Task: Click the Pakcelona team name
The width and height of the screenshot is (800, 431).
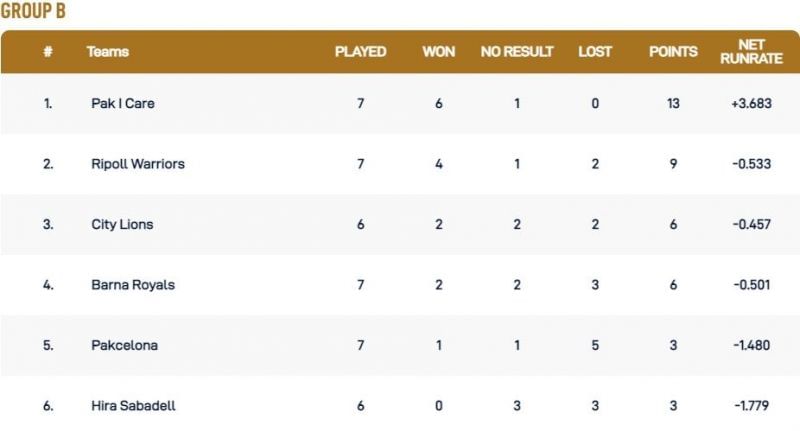Action: pos(123,345)
